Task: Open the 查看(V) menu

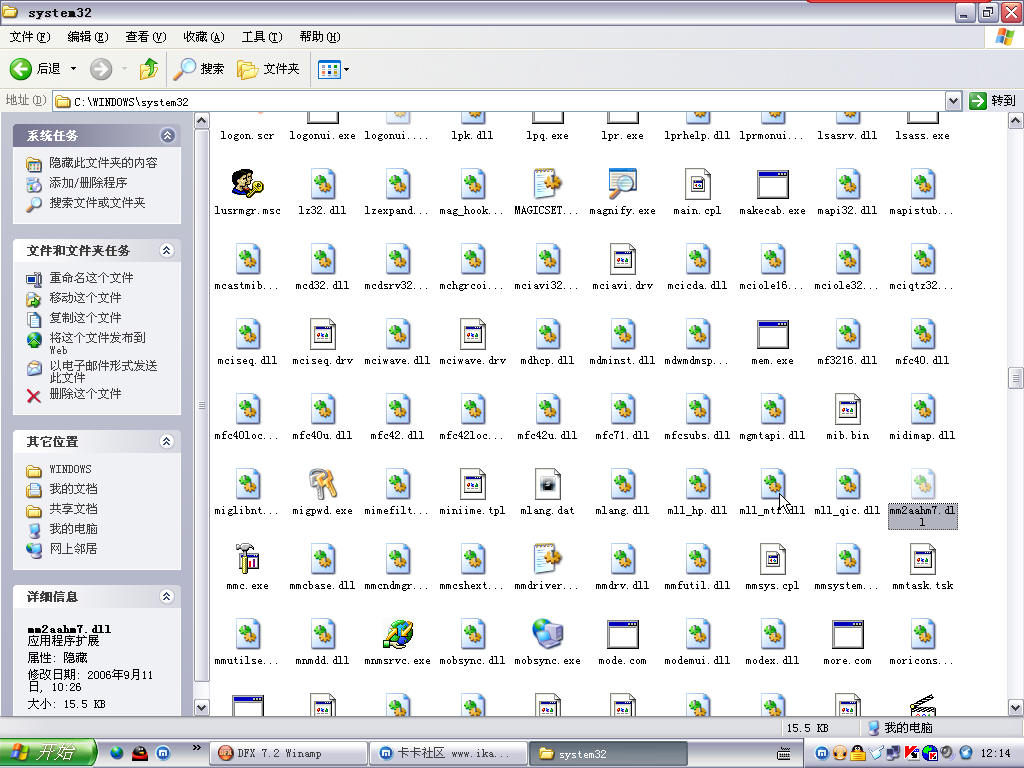Action: (145, 37)
